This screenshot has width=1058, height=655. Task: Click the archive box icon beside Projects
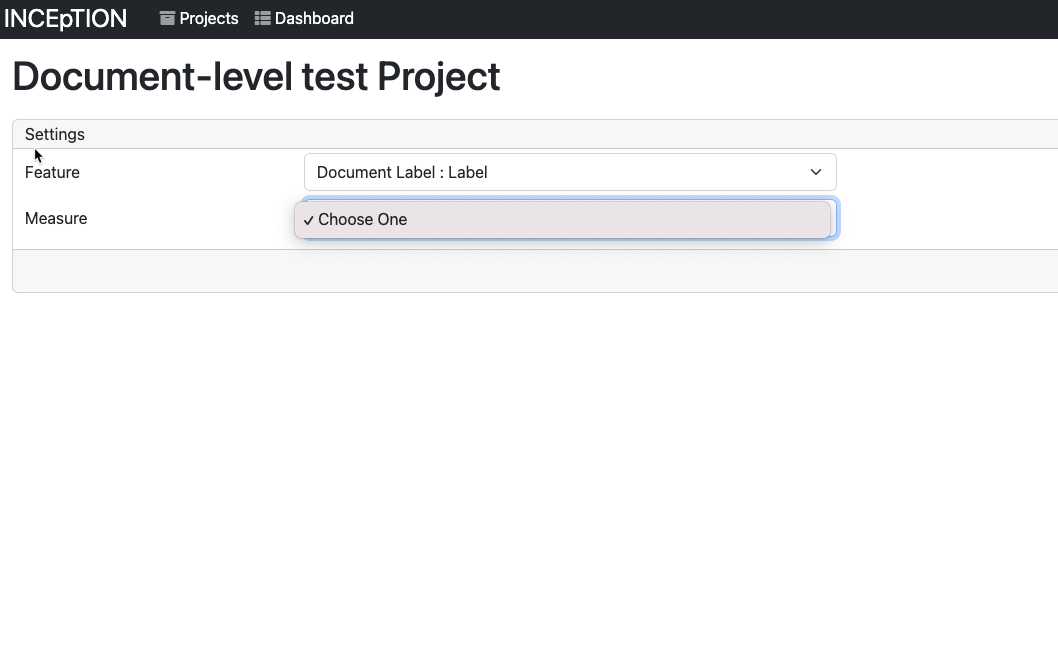[166, 18]
